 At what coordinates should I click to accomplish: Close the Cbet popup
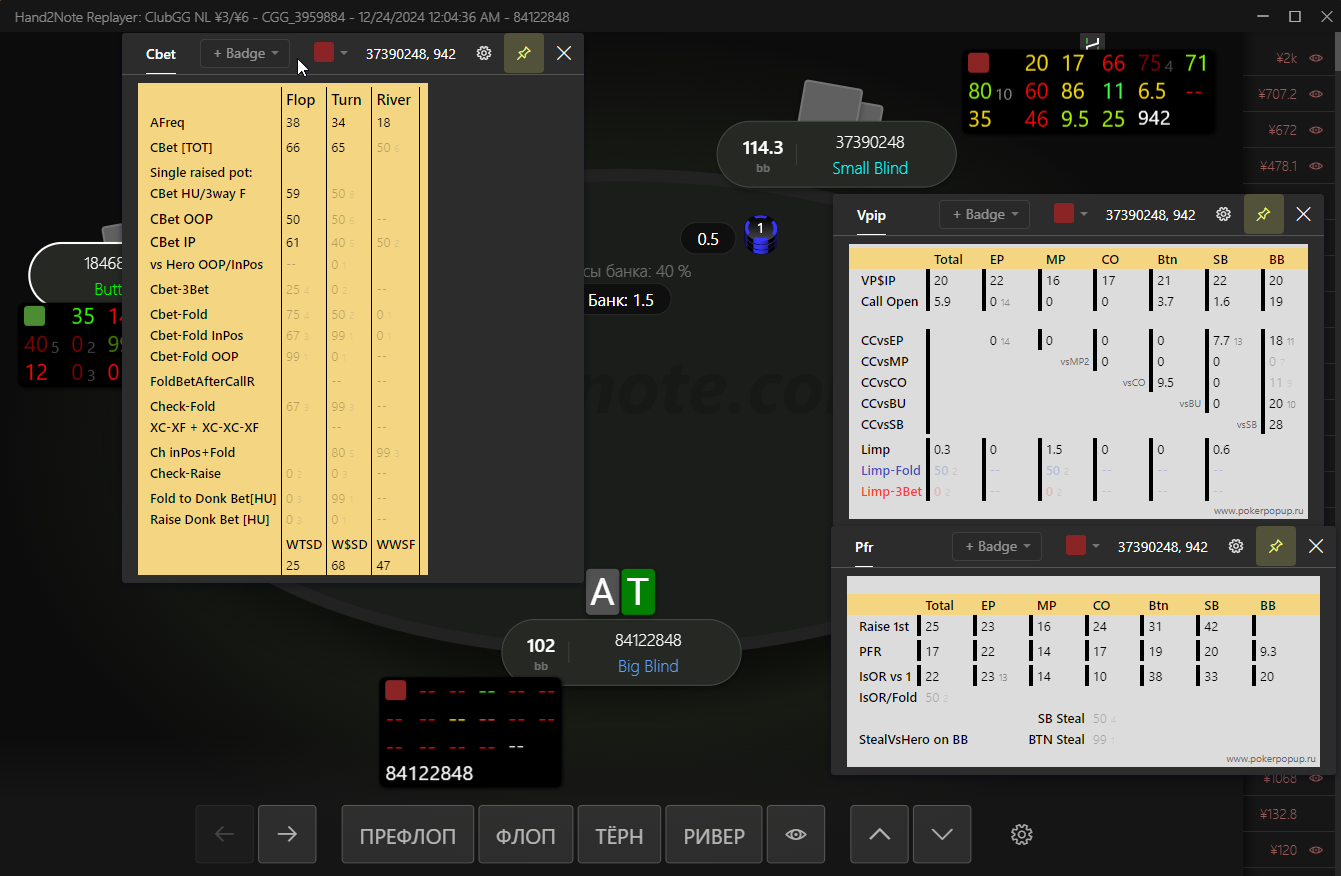pyautogui.click(x=564, y=53)
